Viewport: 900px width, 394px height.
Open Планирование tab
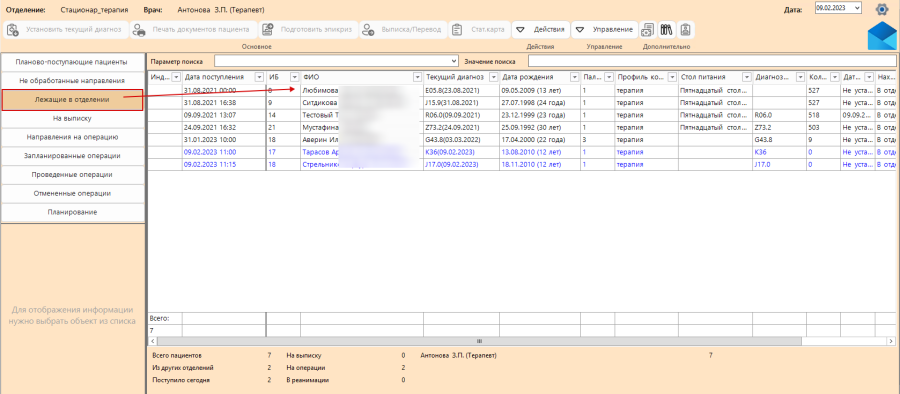click(72, 212)
